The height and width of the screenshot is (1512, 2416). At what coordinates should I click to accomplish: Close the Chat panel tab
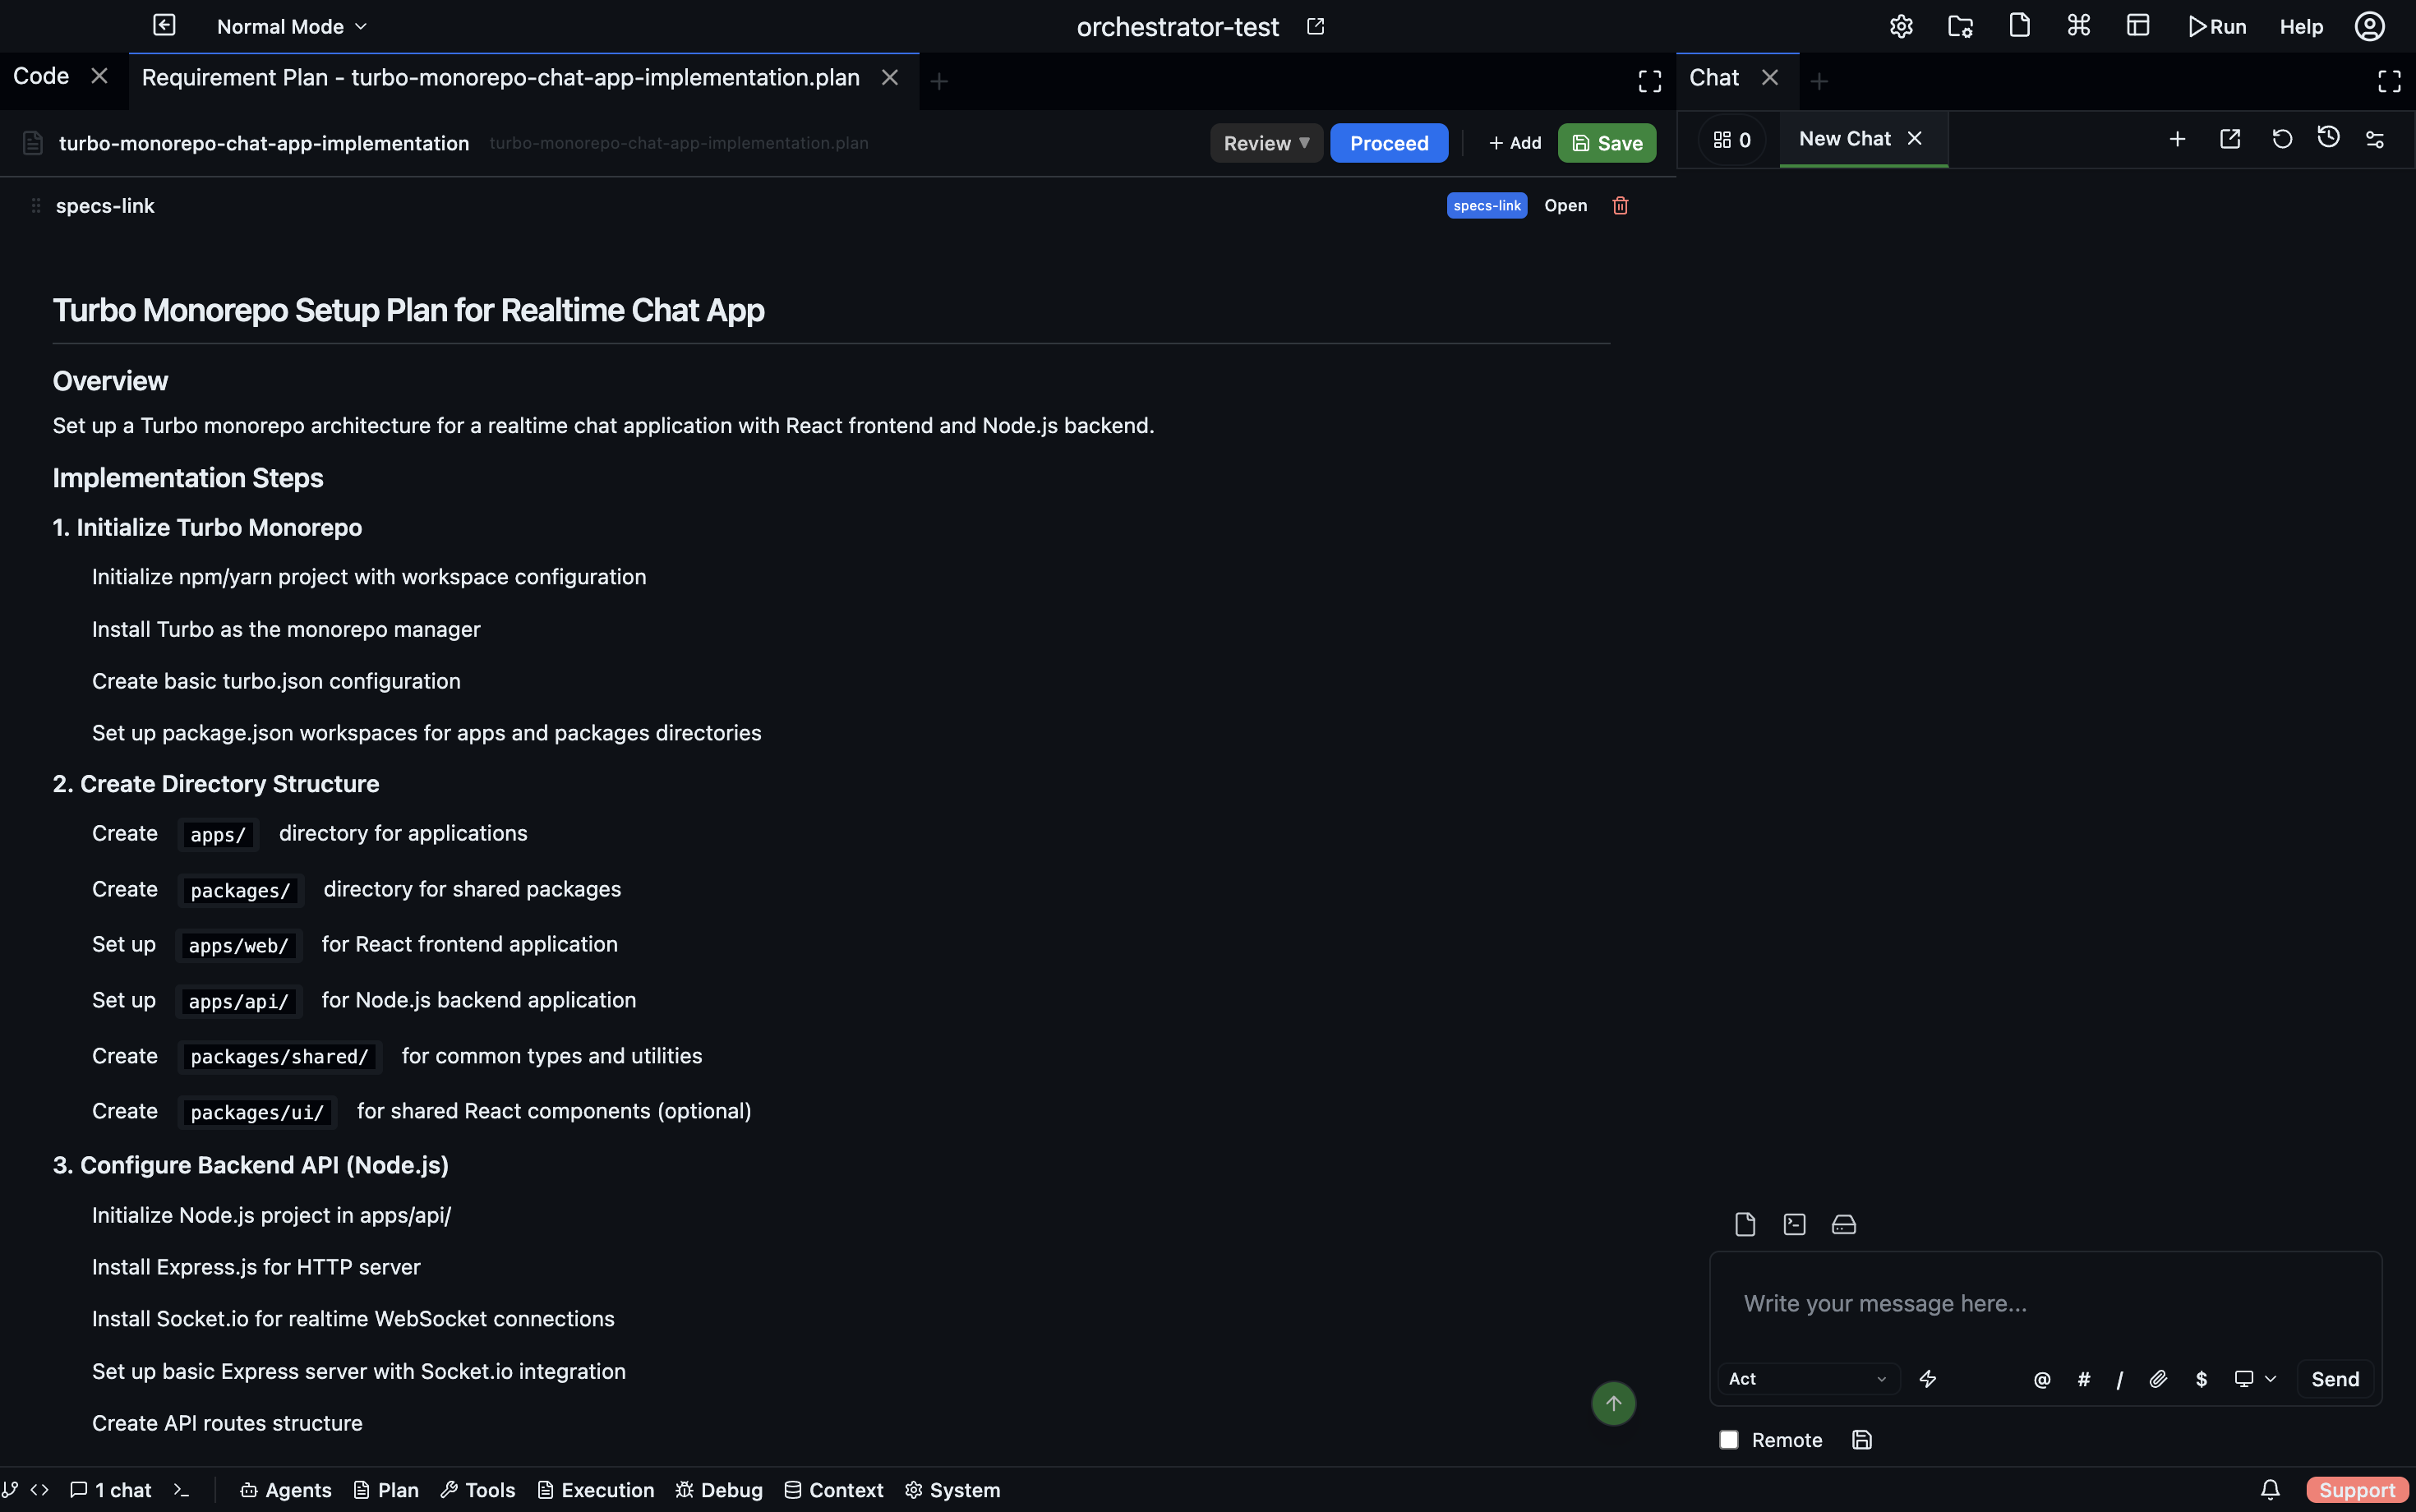[1770, 78]
